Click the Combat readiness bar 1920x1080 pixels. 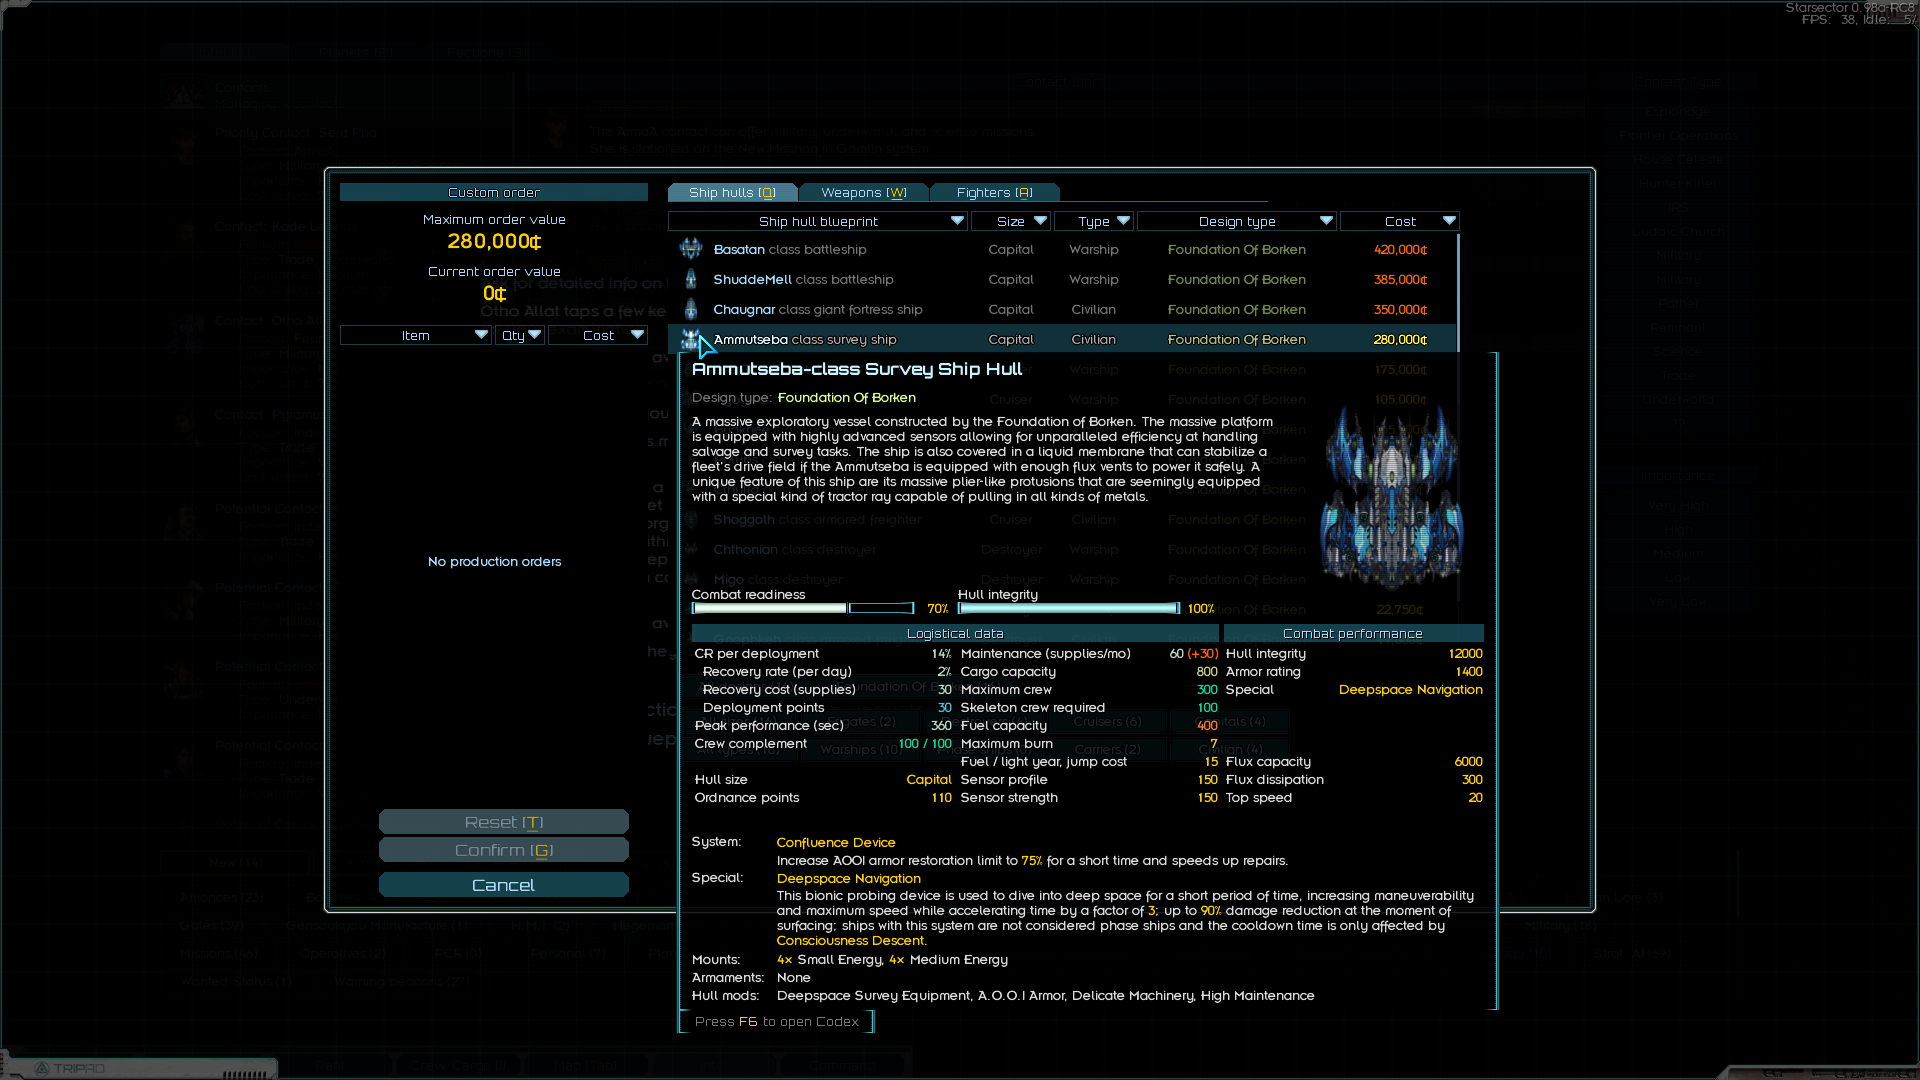coord(803,608)
